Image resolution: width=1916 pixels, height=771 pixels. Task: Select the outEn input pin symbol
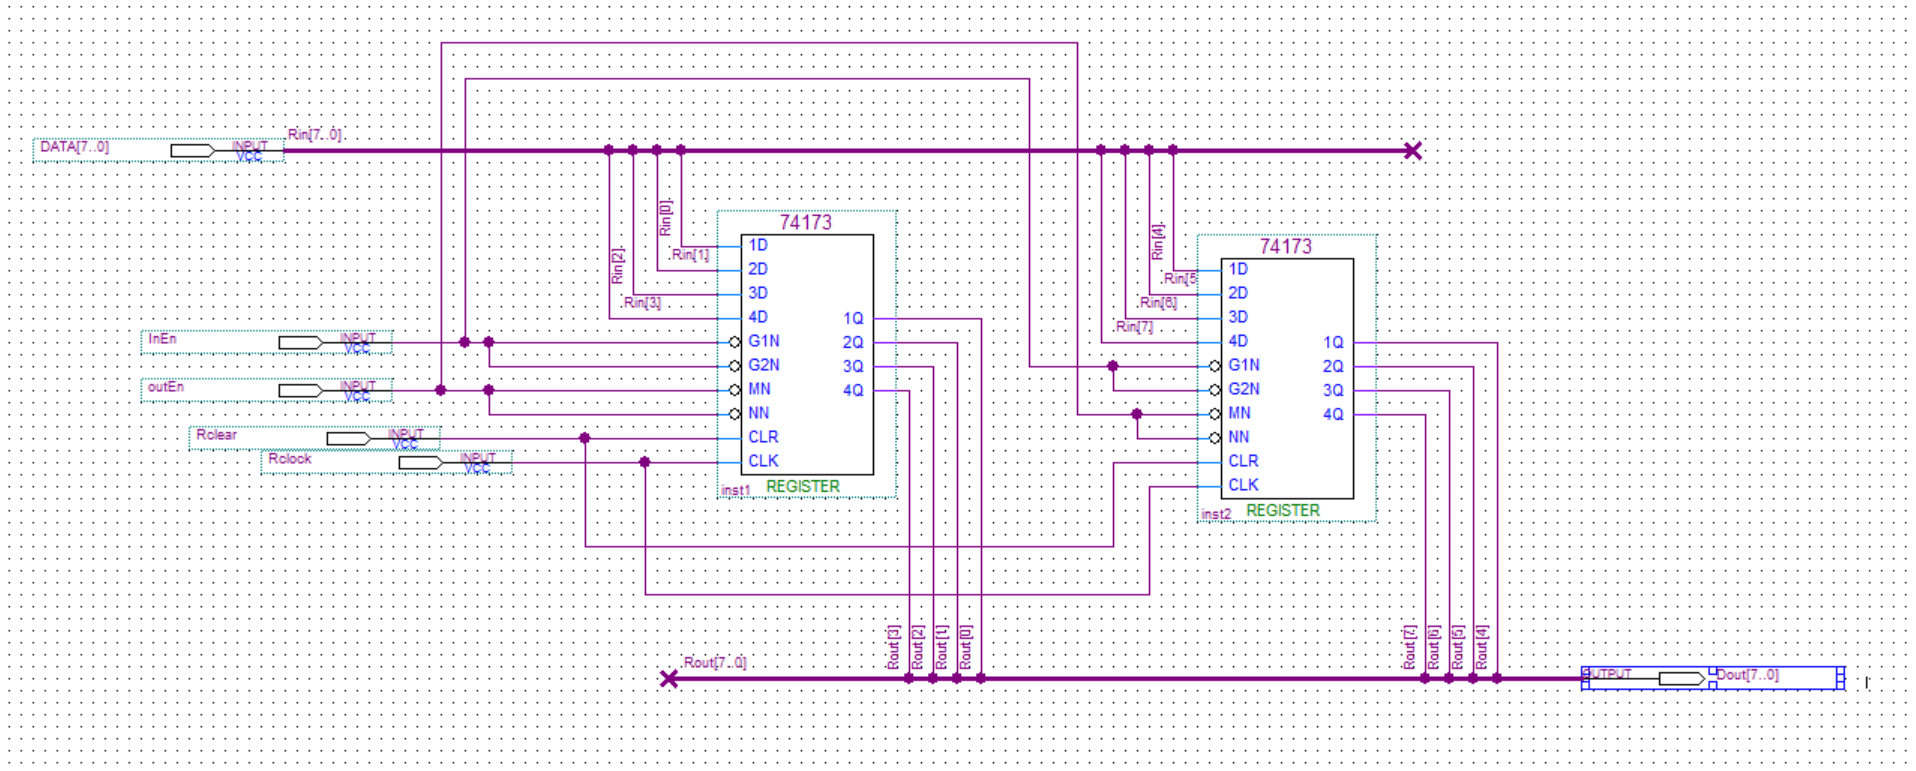tap(267, 390)
